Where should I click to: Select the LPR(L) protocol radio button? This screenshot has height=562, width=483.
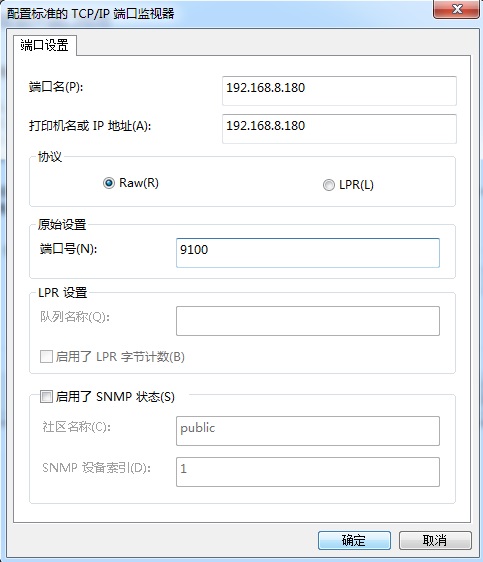pyautogui.click(x=329, y=185)
